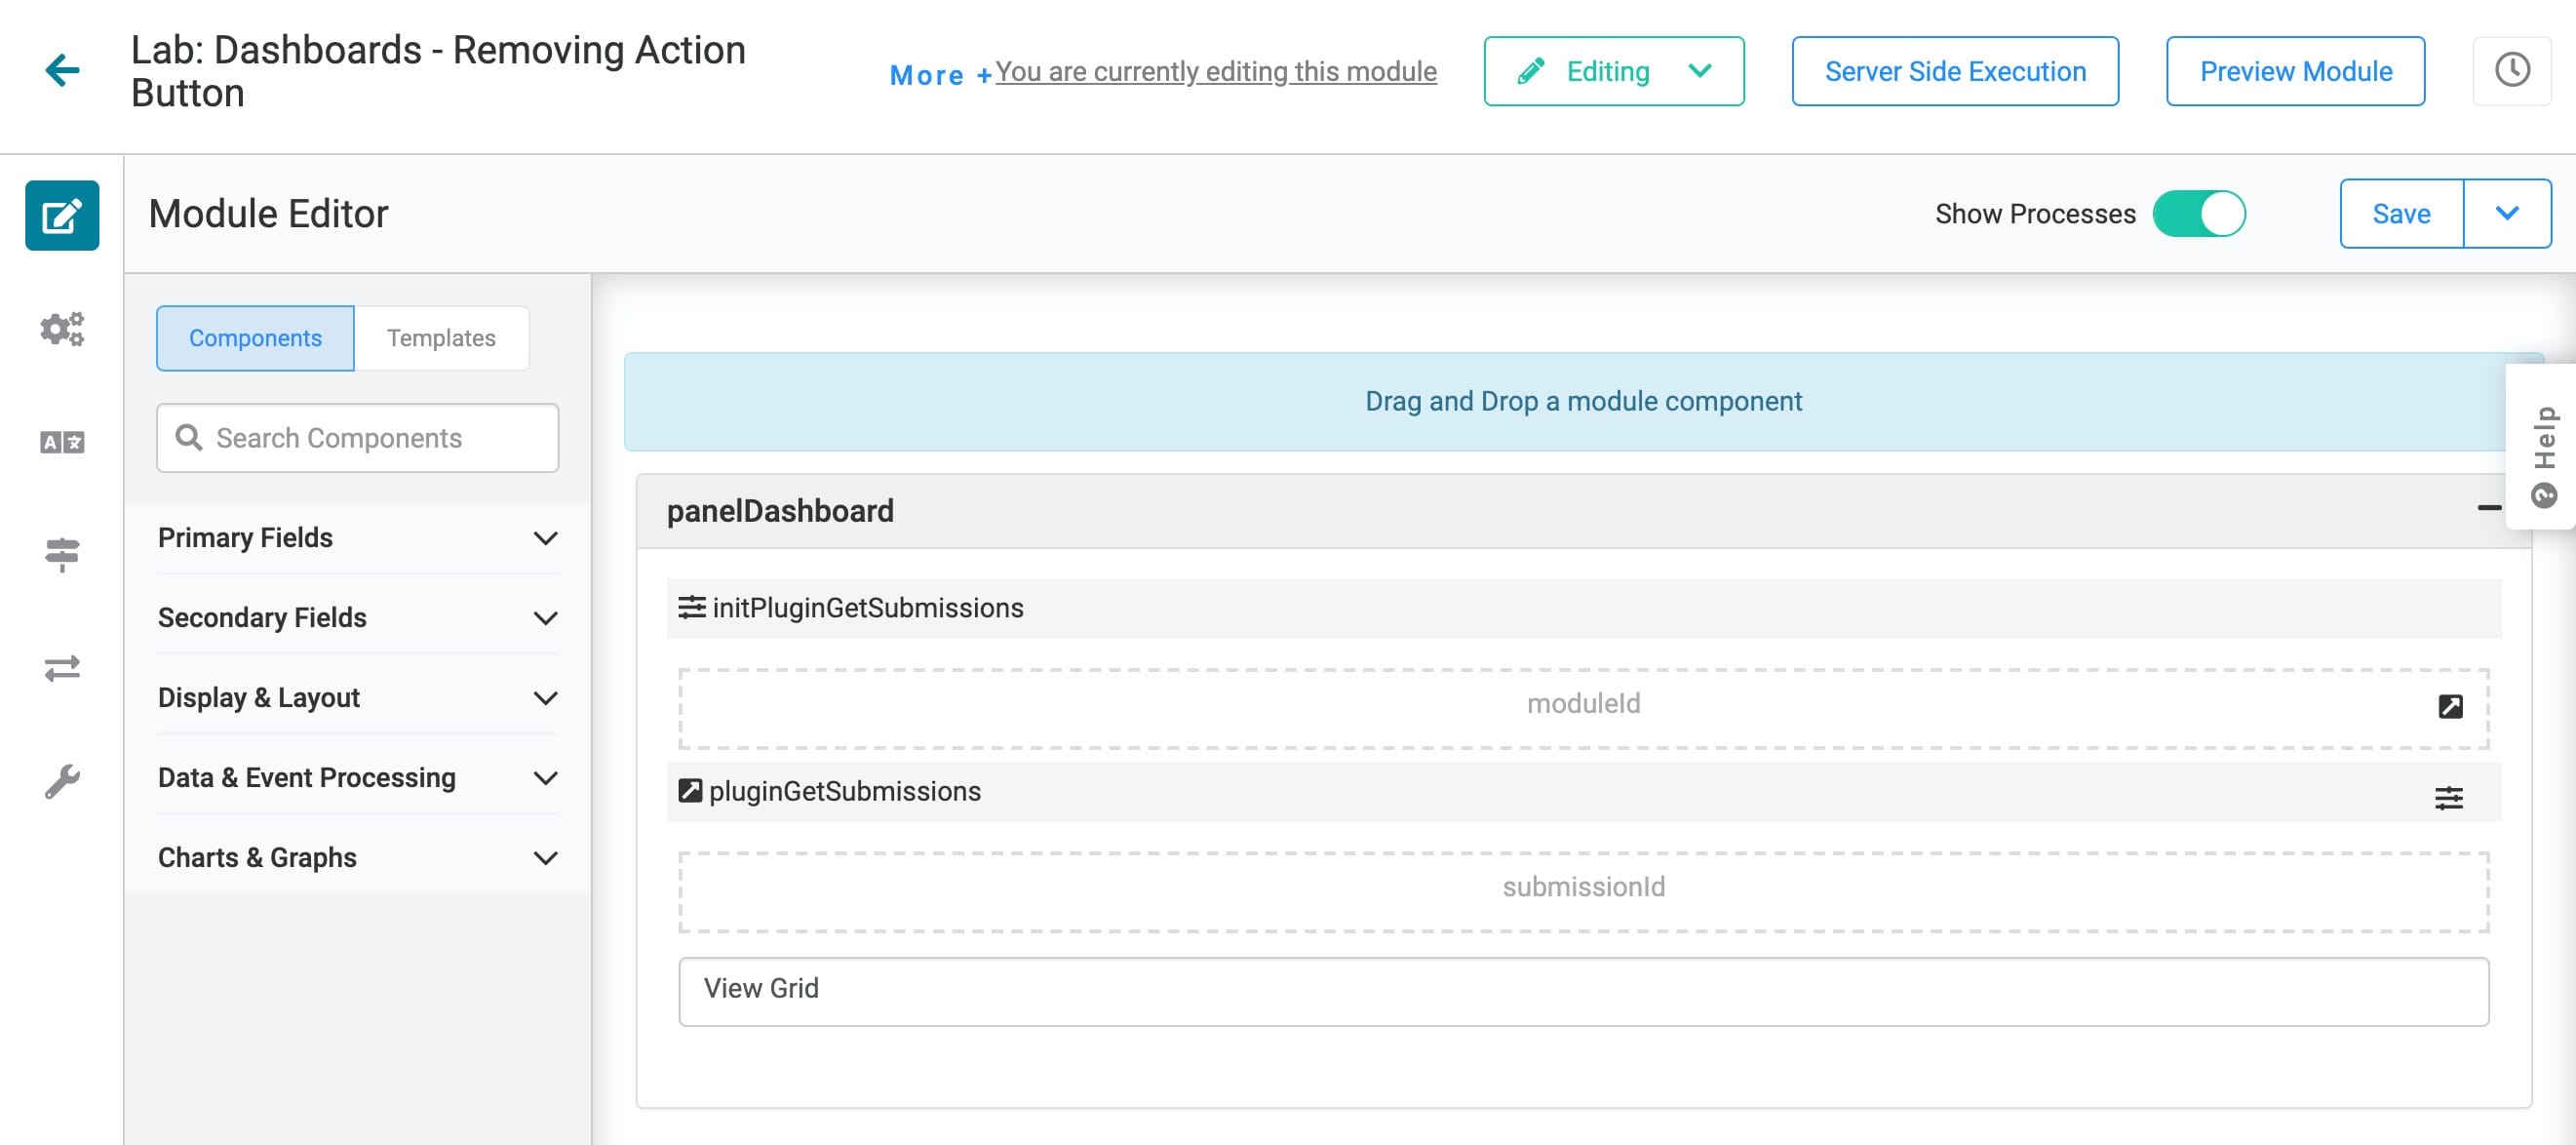Click 'You are currently editing this module' link
This screenshot has width=2576, height=1145.
[1216, 72]
